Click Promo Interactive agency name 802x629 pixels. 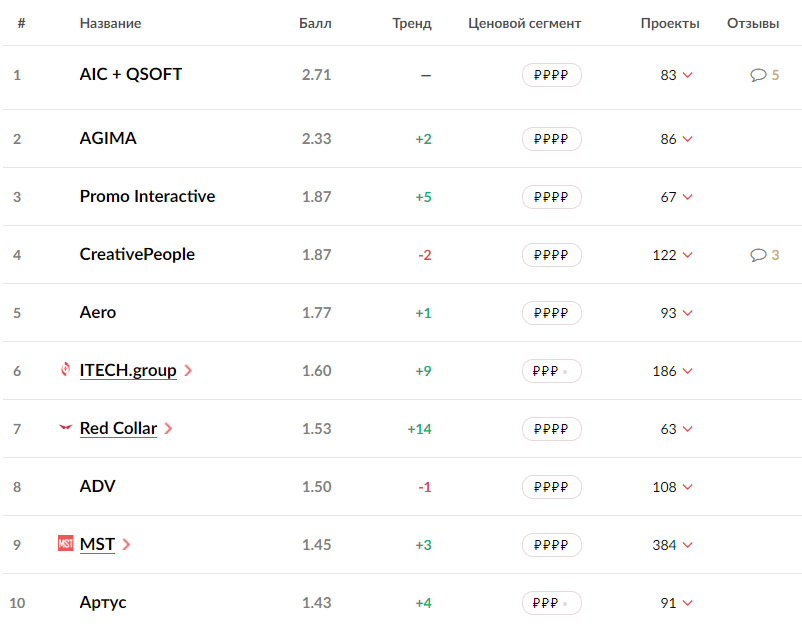coord(147,196)
